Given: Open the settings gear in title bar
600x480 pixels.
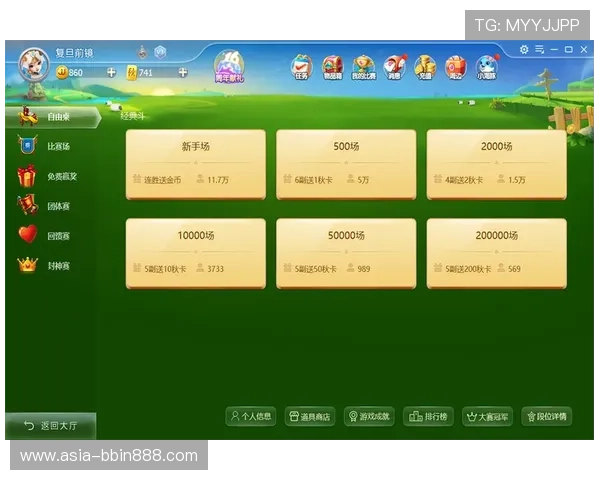Looking at the screenshot, I should [x=523, y=49].
